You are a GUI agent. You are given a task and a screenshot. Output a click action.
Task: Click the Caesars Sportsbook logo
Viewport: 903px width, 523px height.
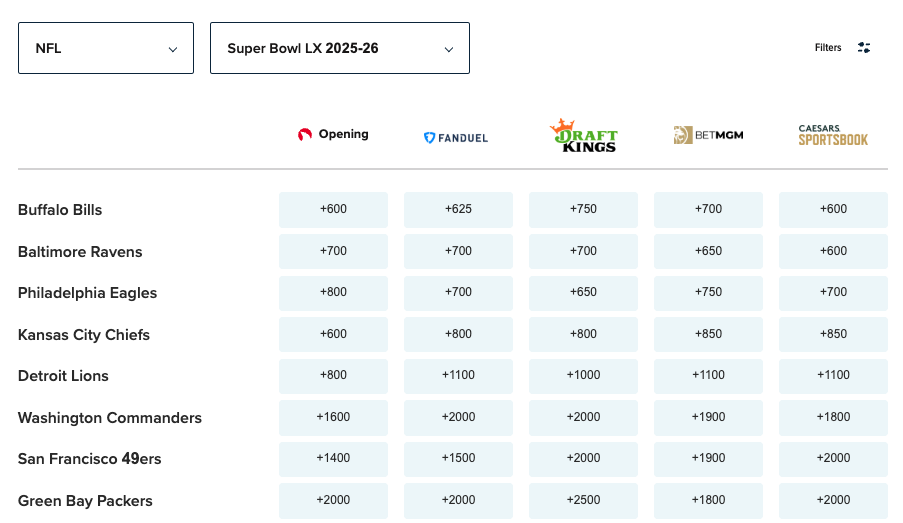pos(833,135)
